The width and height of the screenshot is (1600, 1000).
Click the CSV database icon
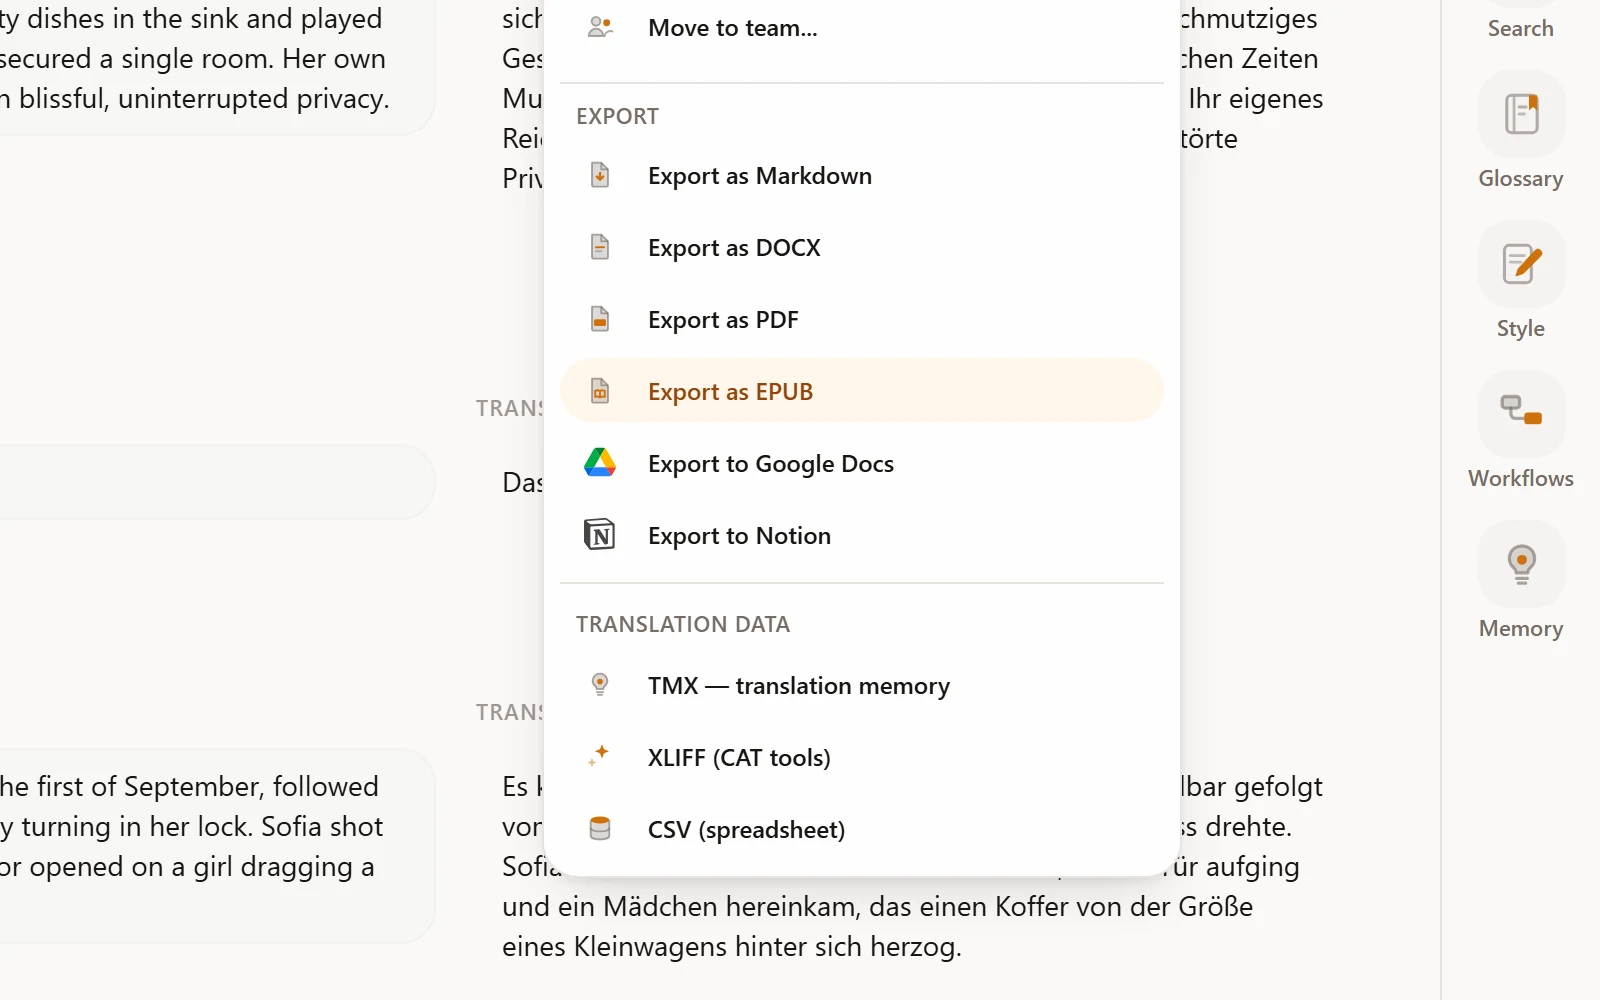point(600,829)
